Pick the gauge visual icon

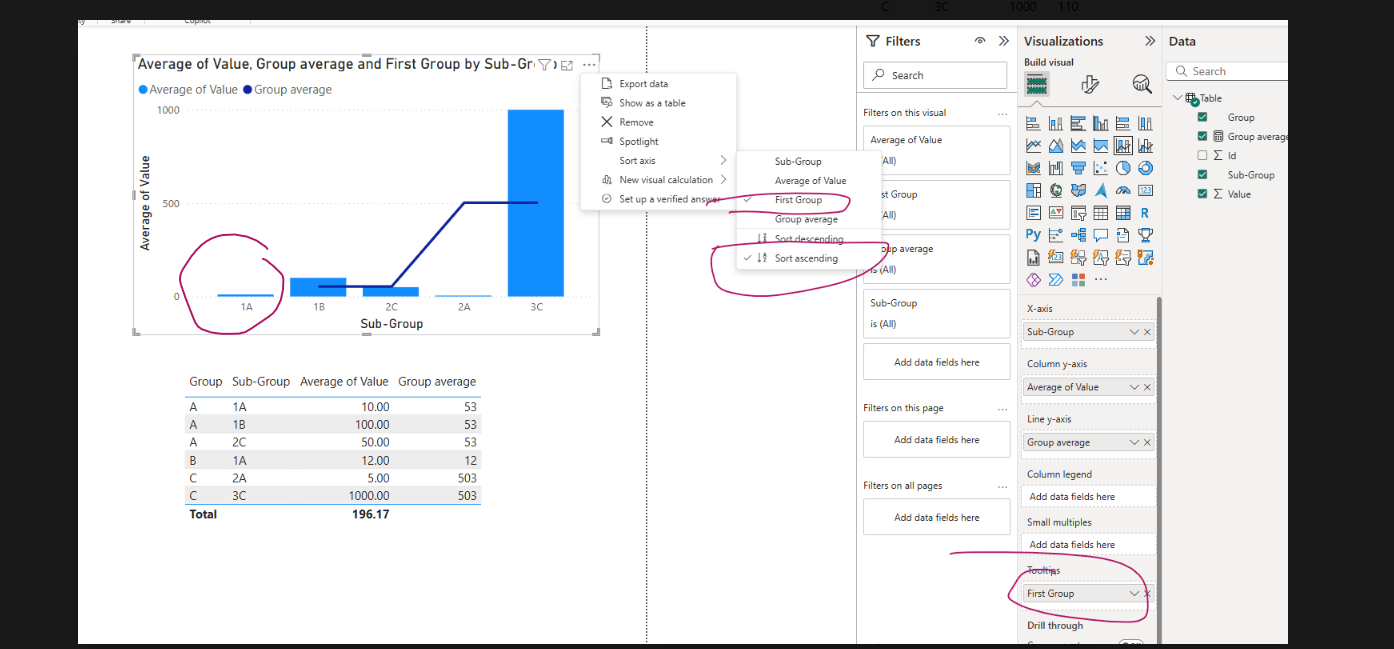(1123, 190)
